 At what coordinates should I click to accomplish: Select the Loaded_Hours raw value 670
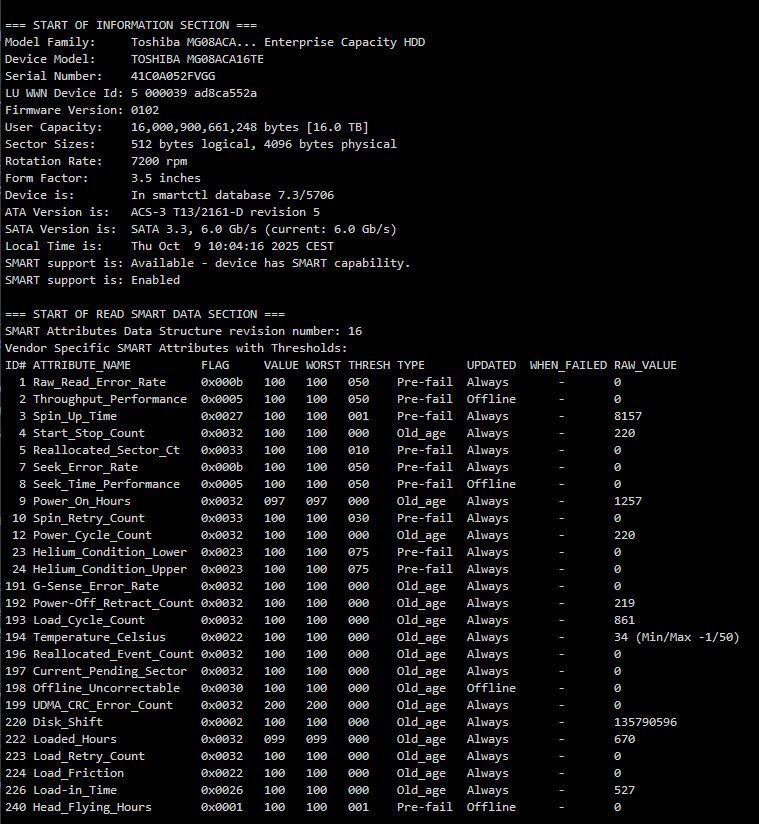[624, 739]
